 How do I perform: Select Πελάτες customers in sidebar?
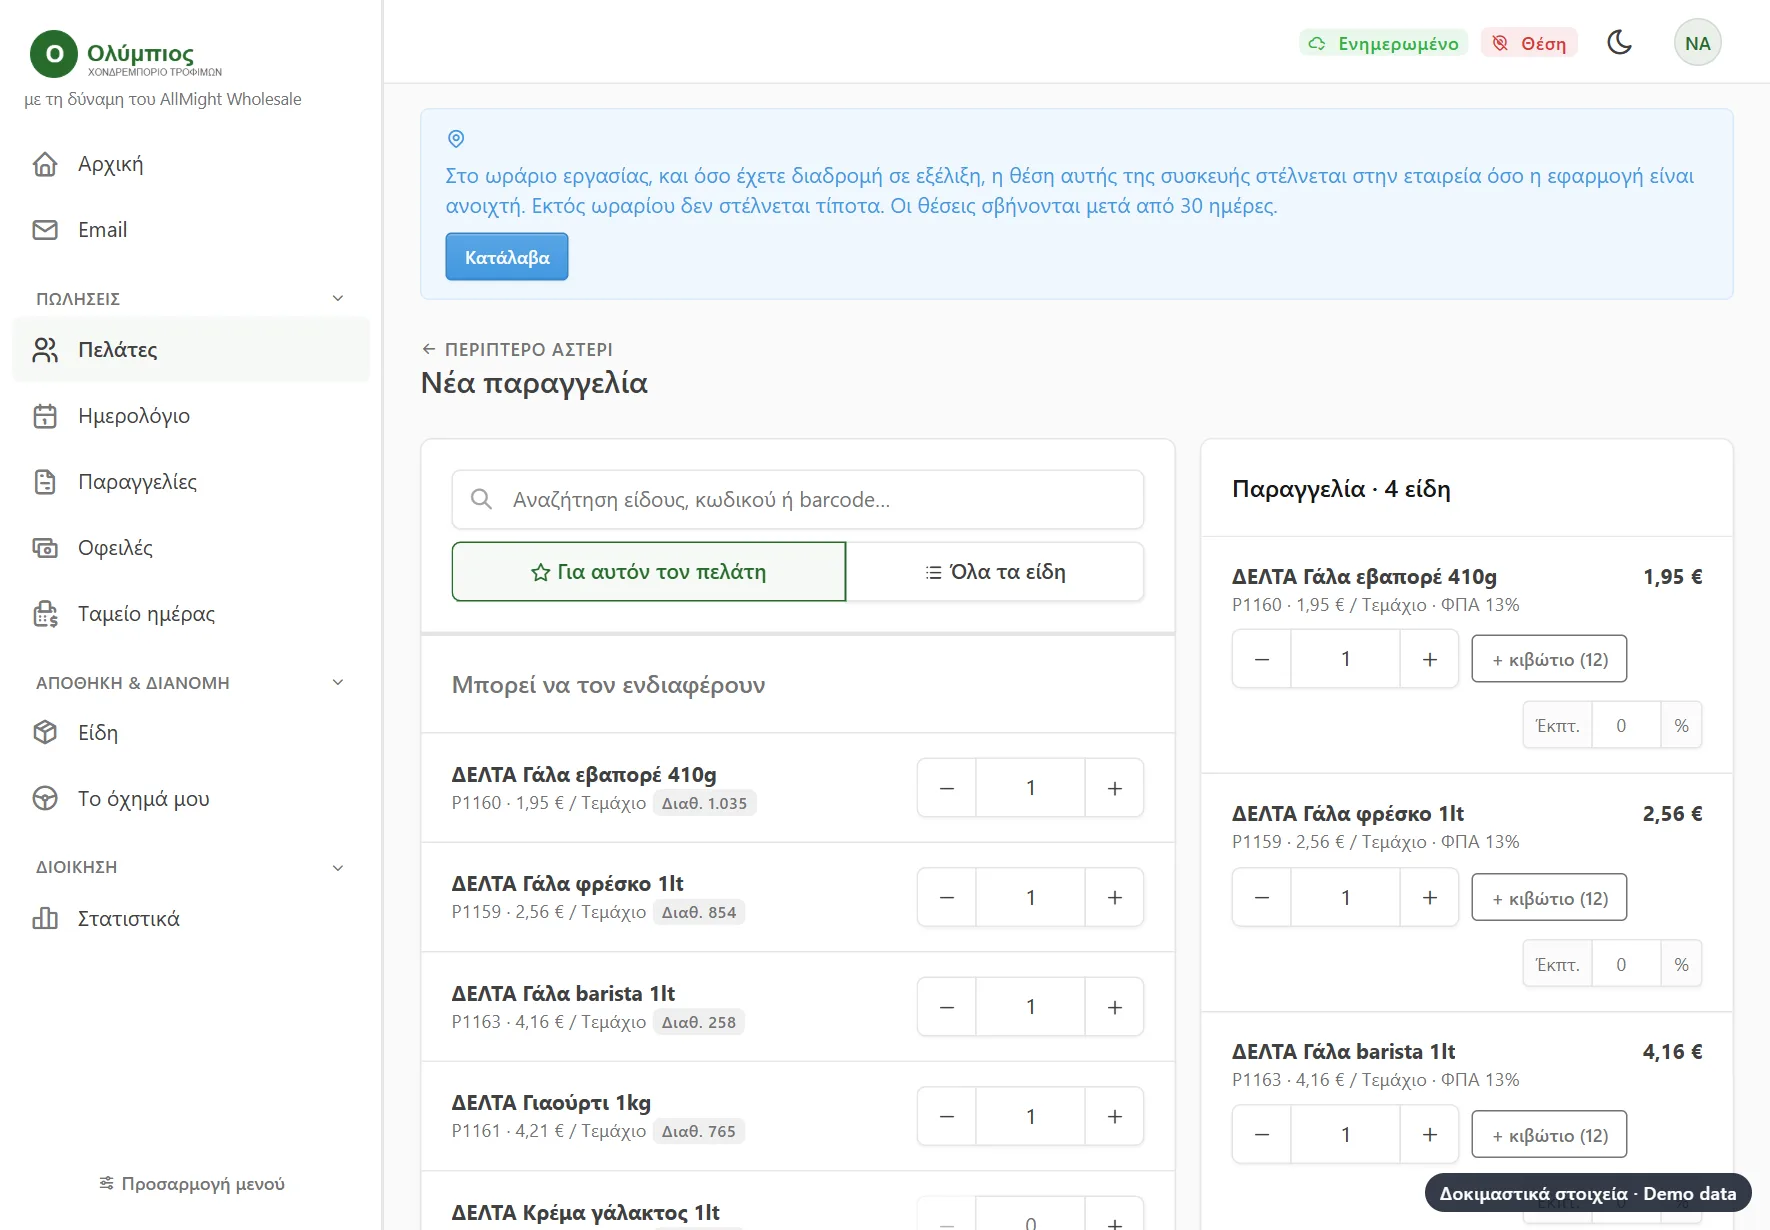pyautogui.click(x=191, y=350)
